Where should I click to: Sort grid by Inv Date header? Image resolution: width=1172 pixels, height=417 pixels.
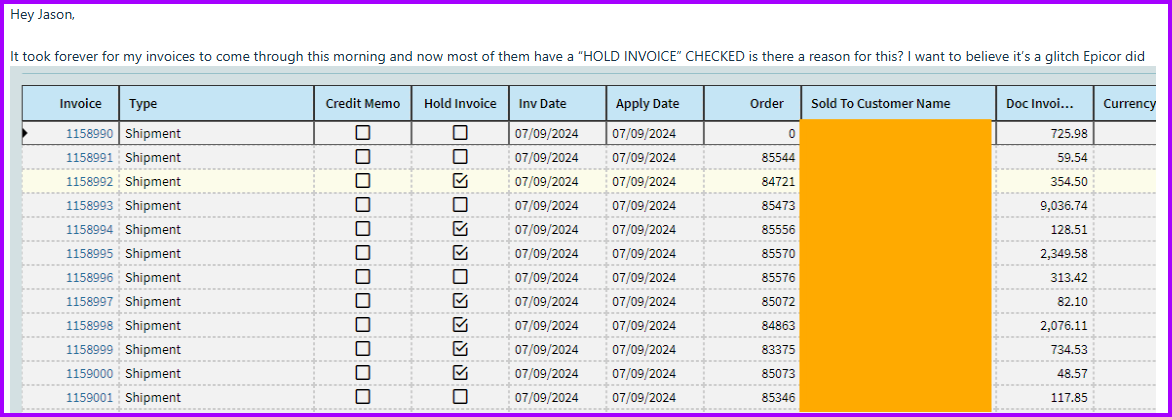(542, 104)
